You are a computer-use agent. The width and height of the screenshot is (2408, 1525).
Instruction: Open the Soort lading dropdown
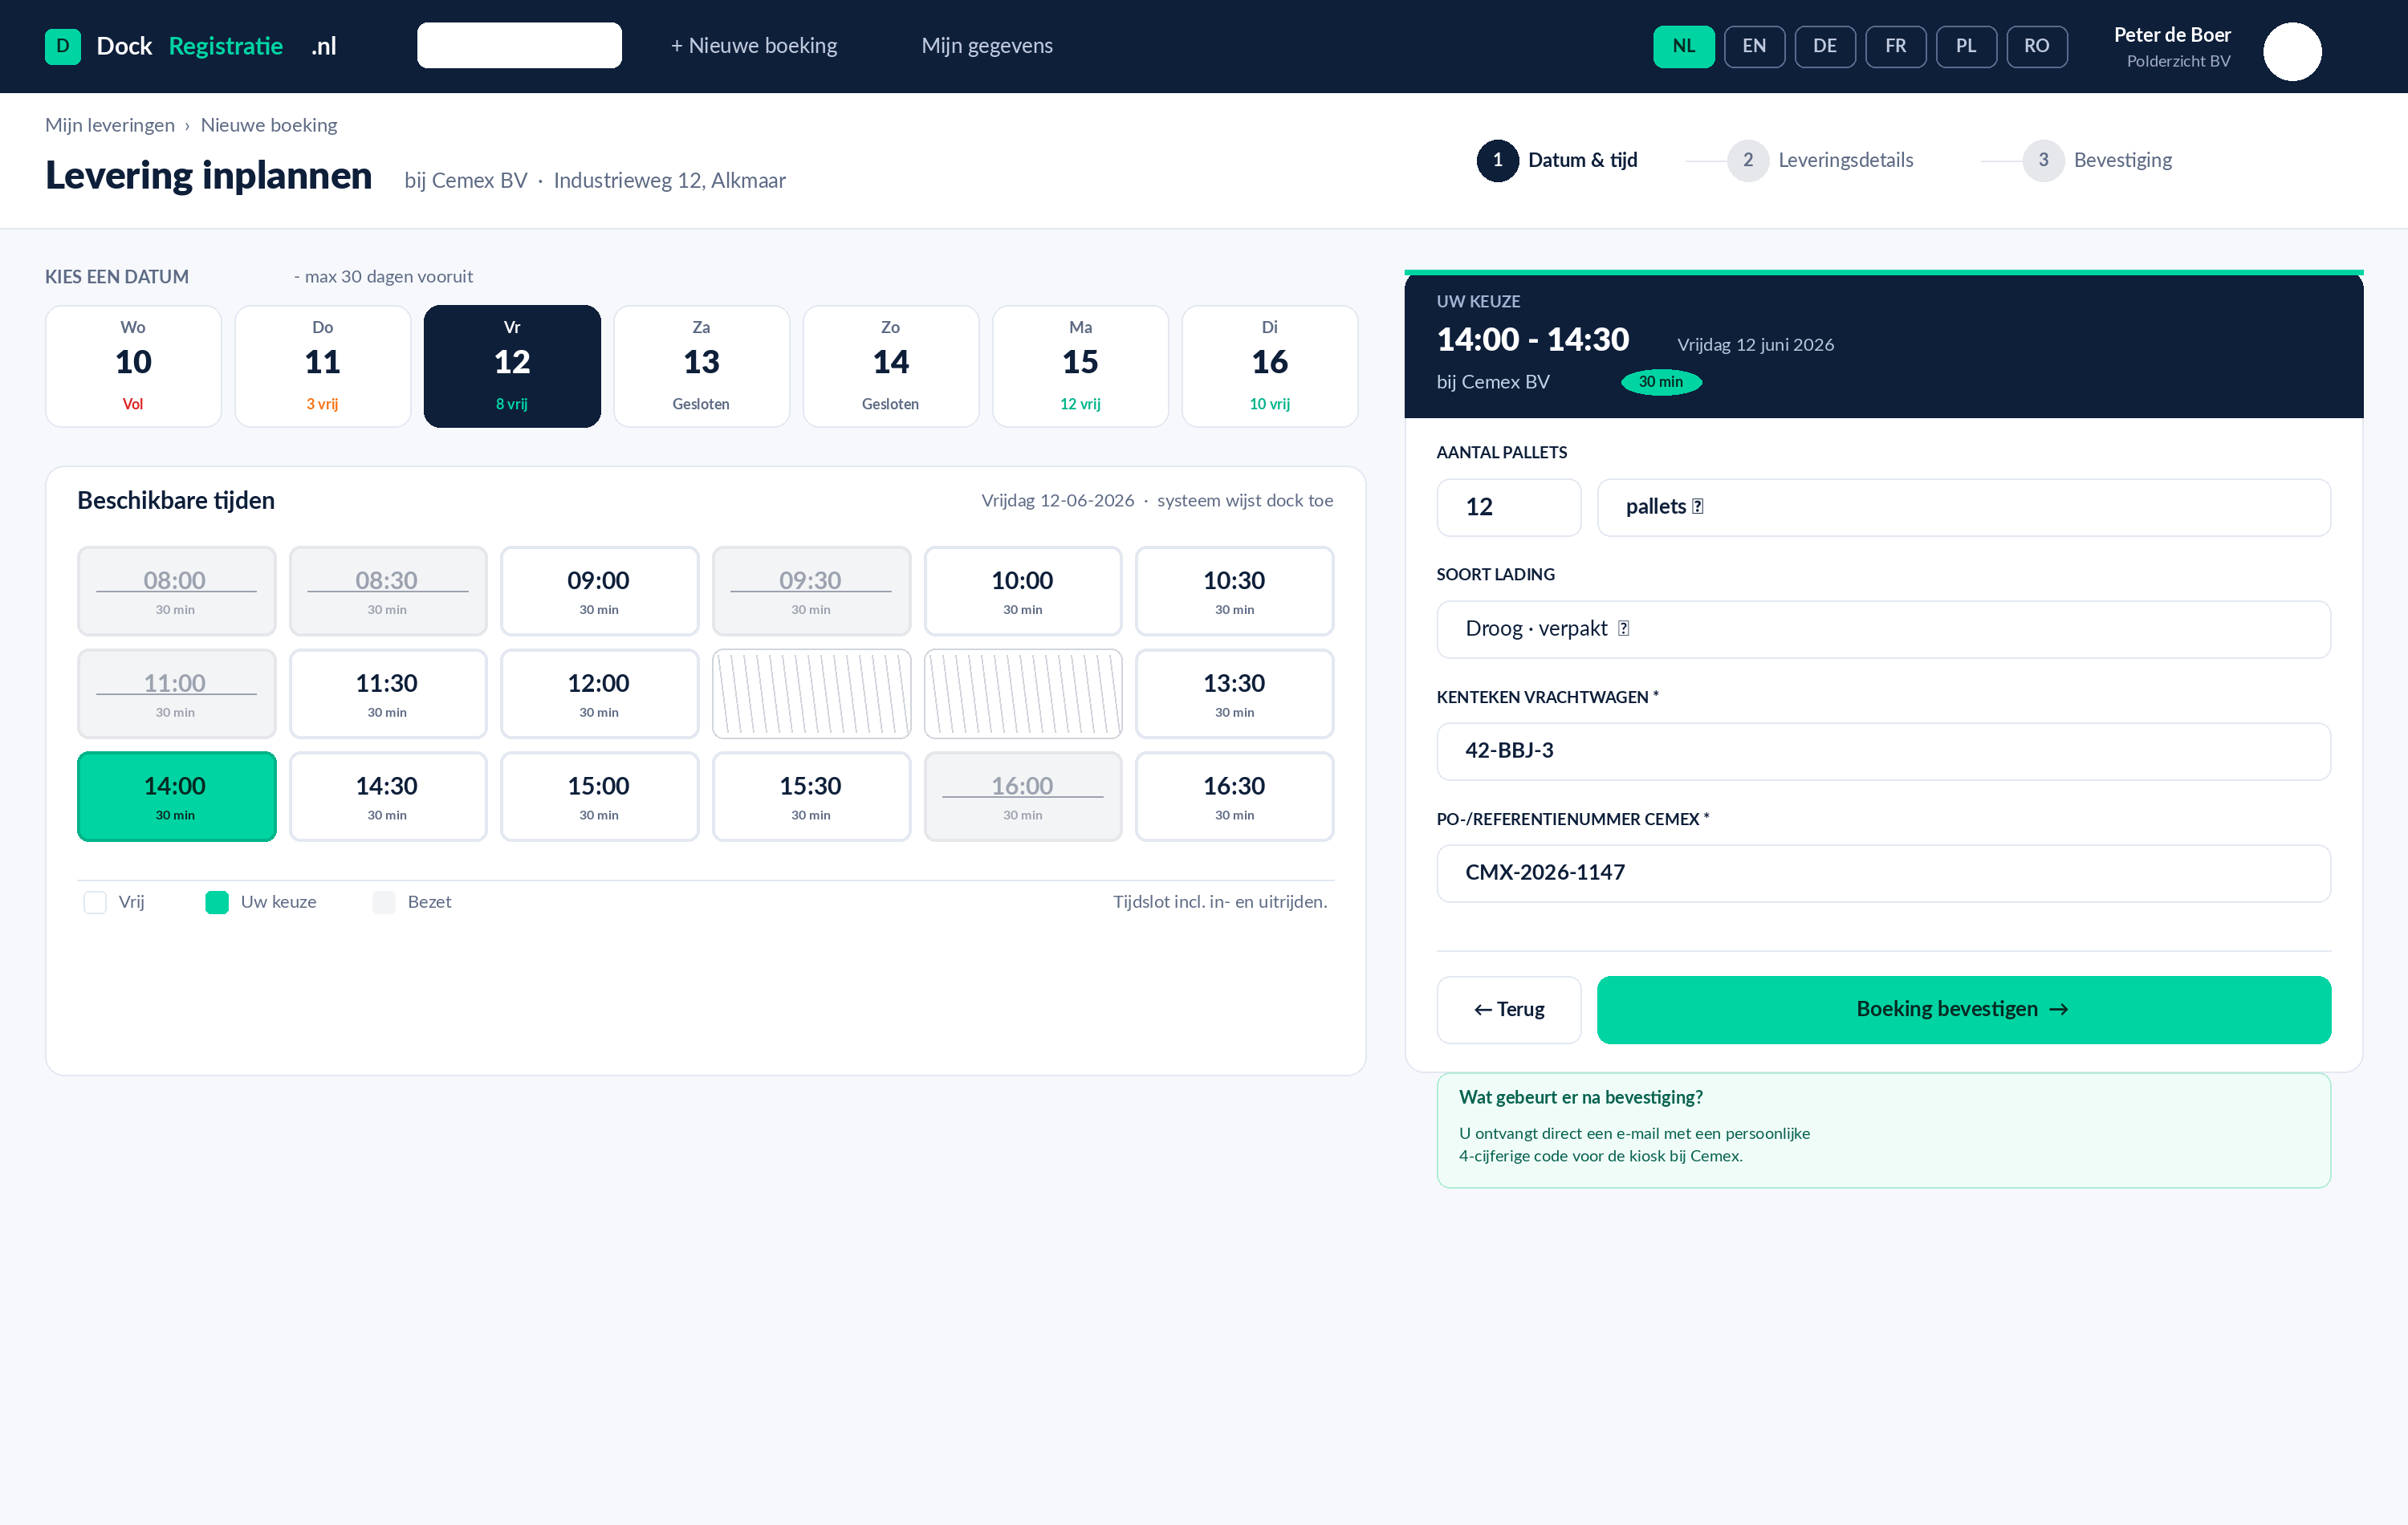click(x=1884, y=629)
